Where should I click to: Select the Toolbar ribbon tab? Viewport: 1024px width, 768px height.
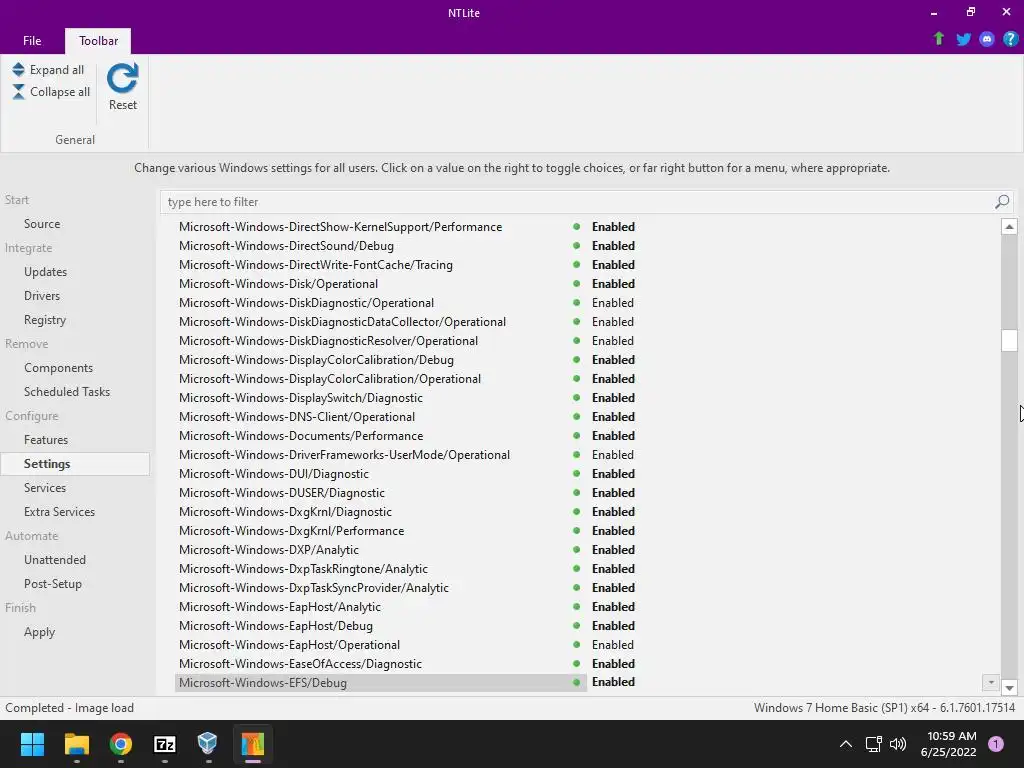pyautogui.click(x=99, y=40)
